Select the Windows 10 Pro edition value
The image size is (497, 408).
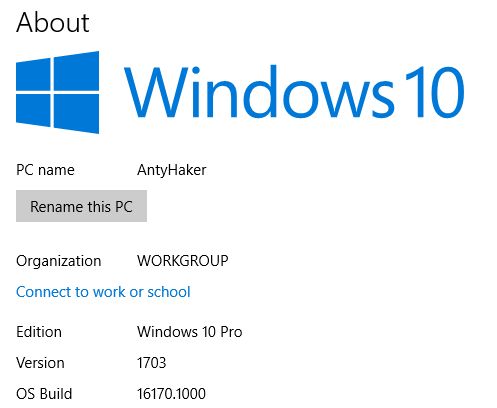tap(190, 332)
